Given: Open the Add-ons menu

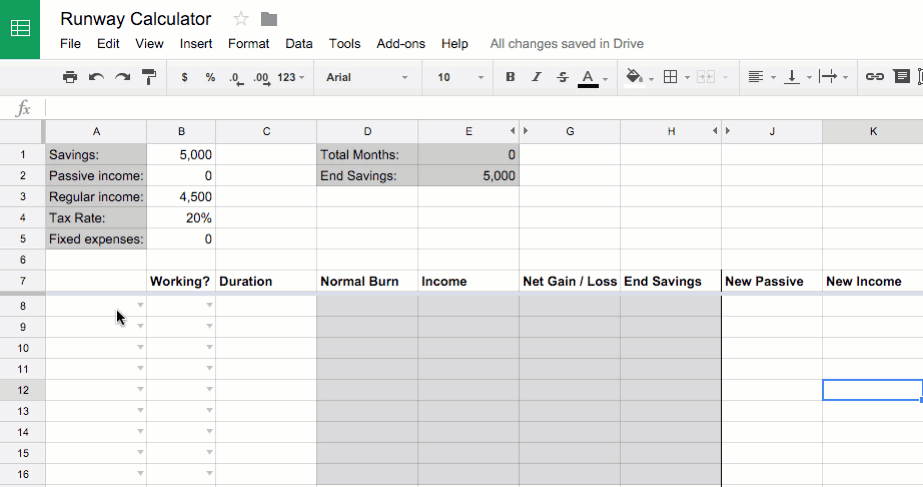Looking at the screenshot, I should coord(400,44).
